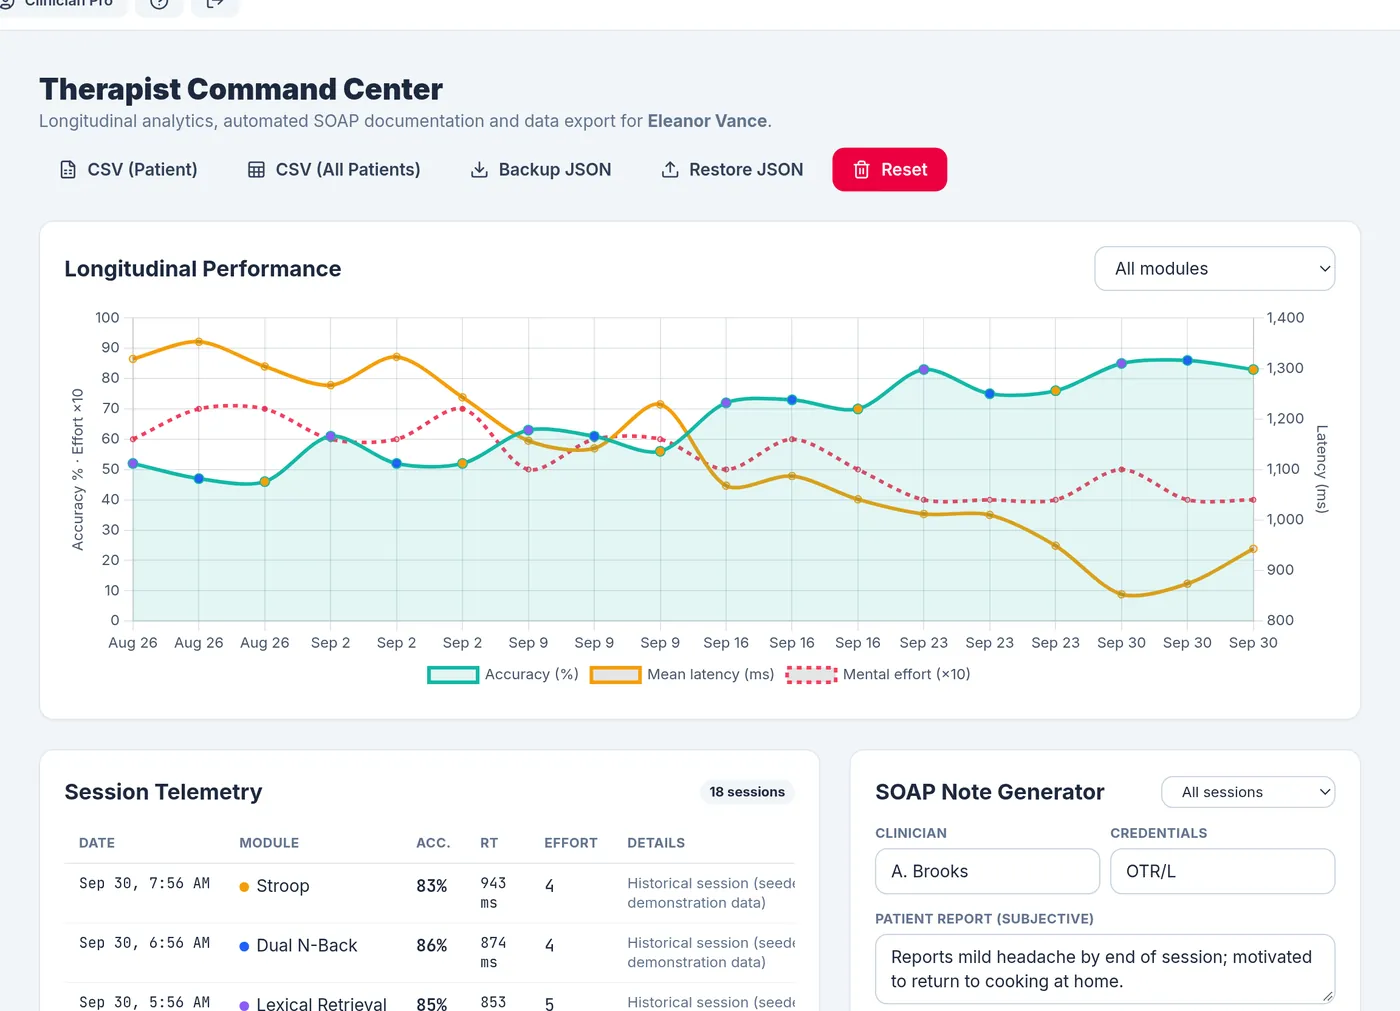Click the Longitudinal Performance heading
Screen dimensions: 1400x1011
pos(203,269)
